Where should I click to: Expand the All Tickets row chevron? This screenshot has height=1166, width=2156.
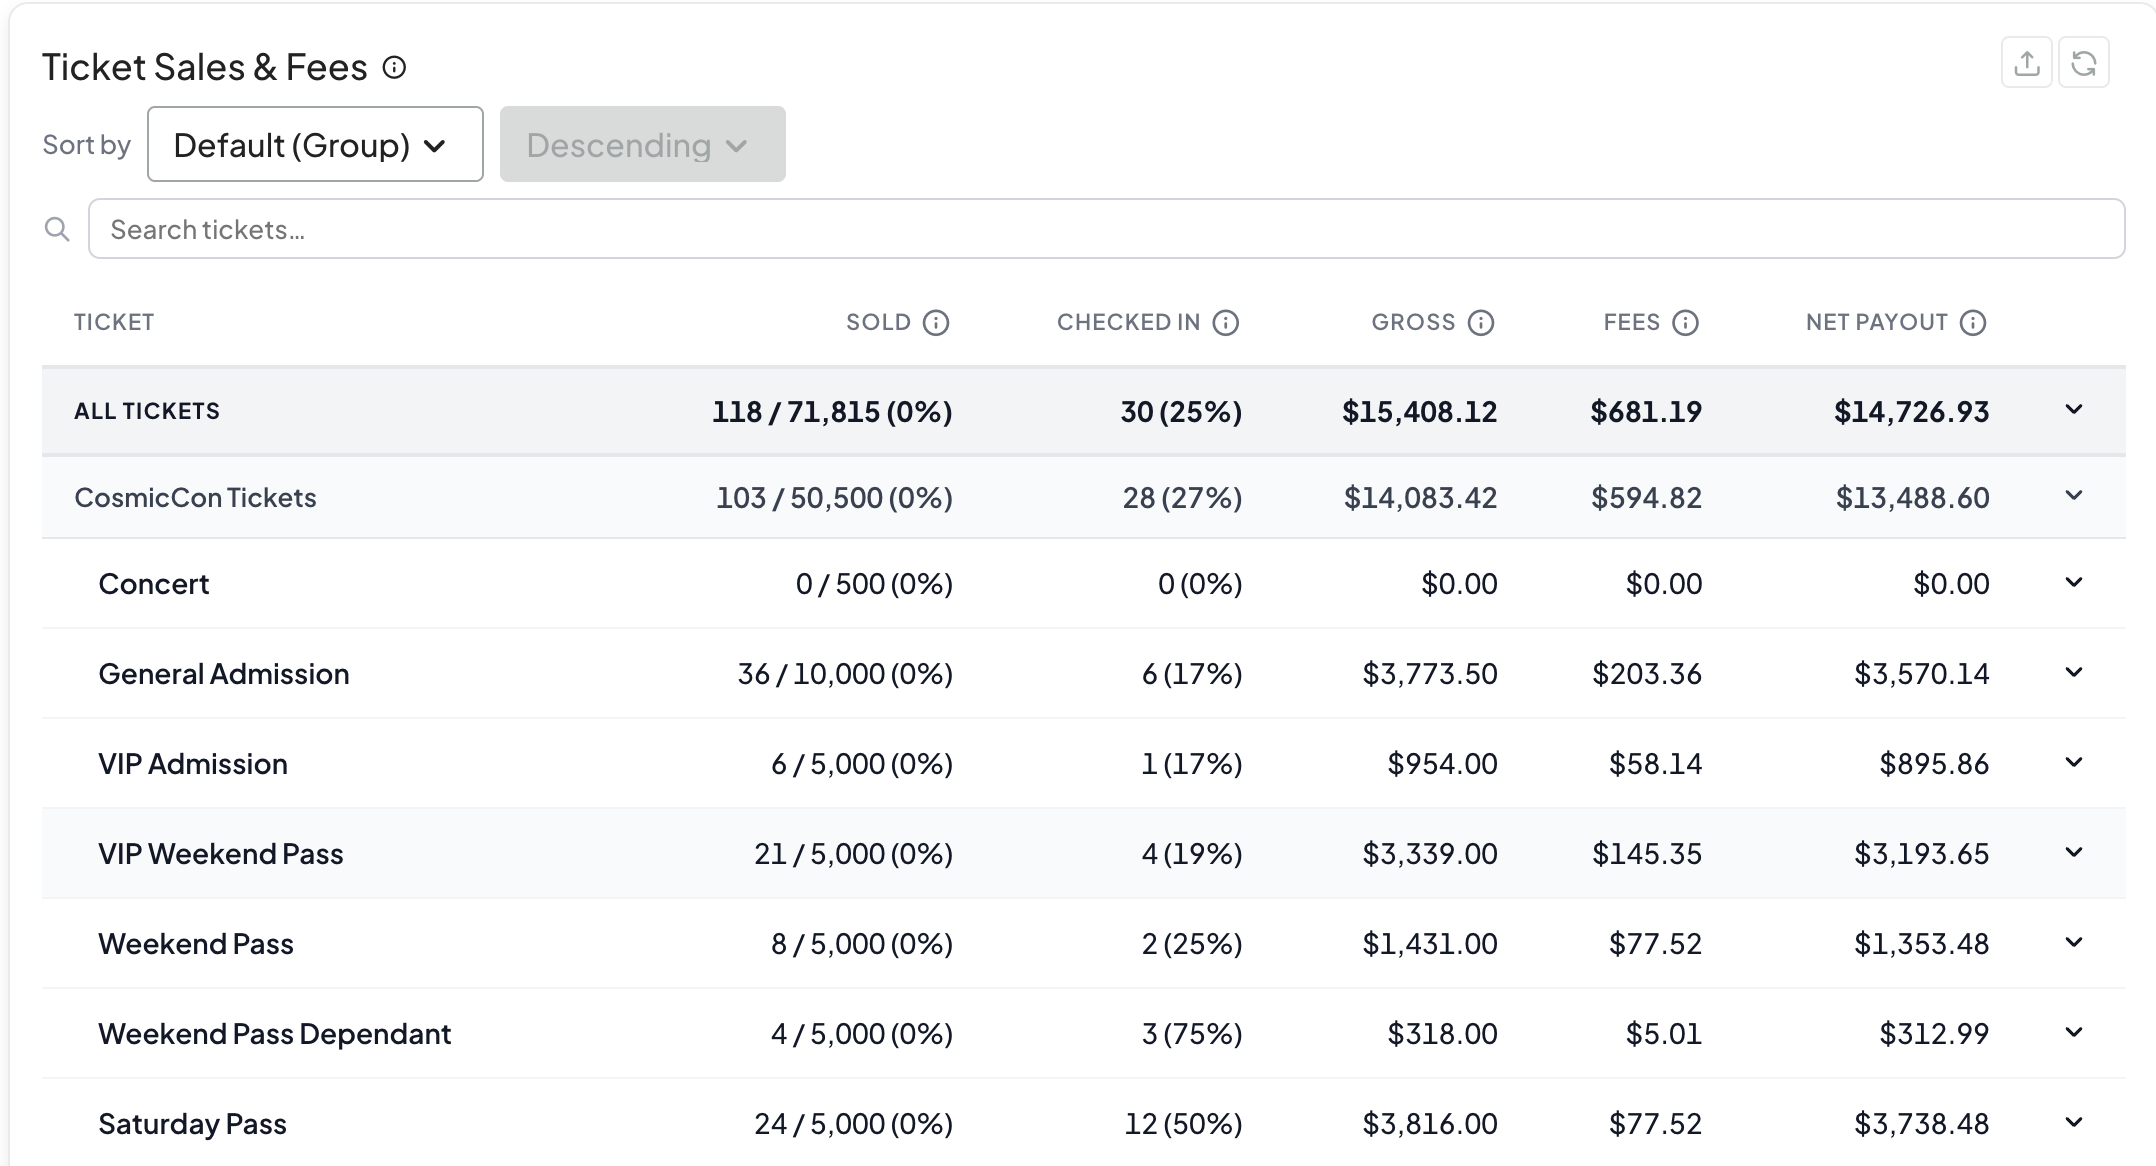click(2074, 410)
